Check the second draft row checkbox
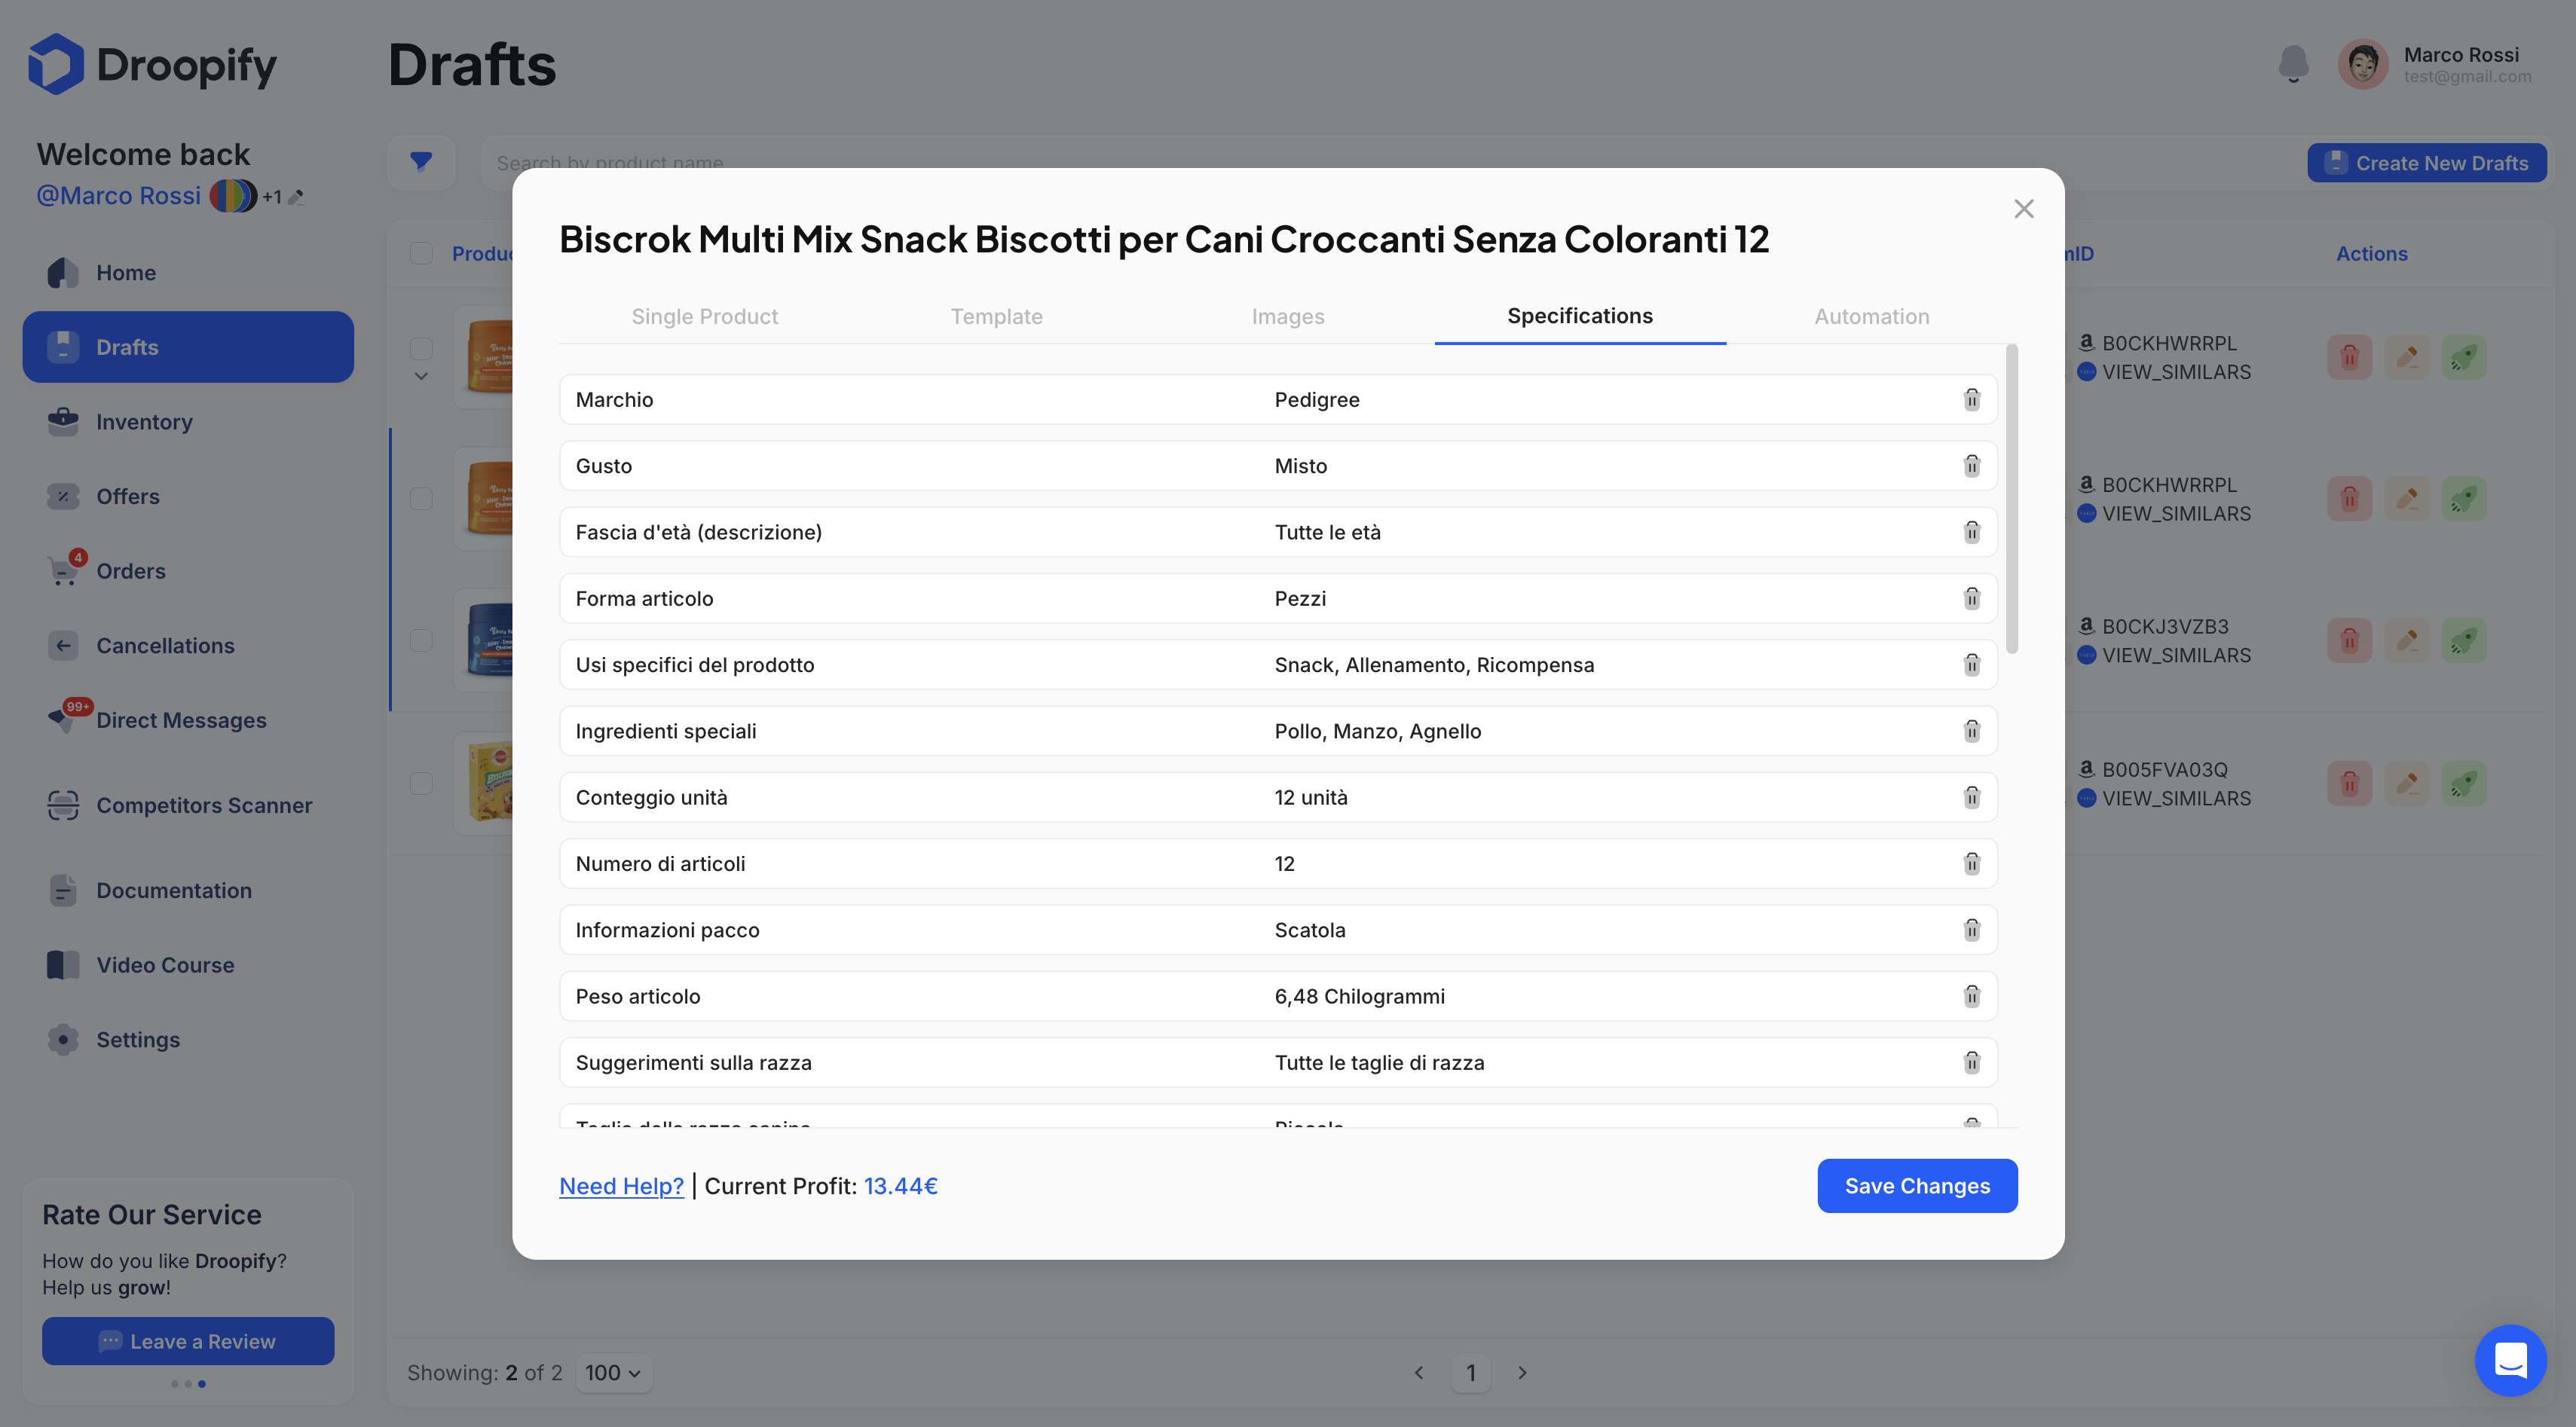The width and height of the screenshot is (2576, 1427). 421,498
